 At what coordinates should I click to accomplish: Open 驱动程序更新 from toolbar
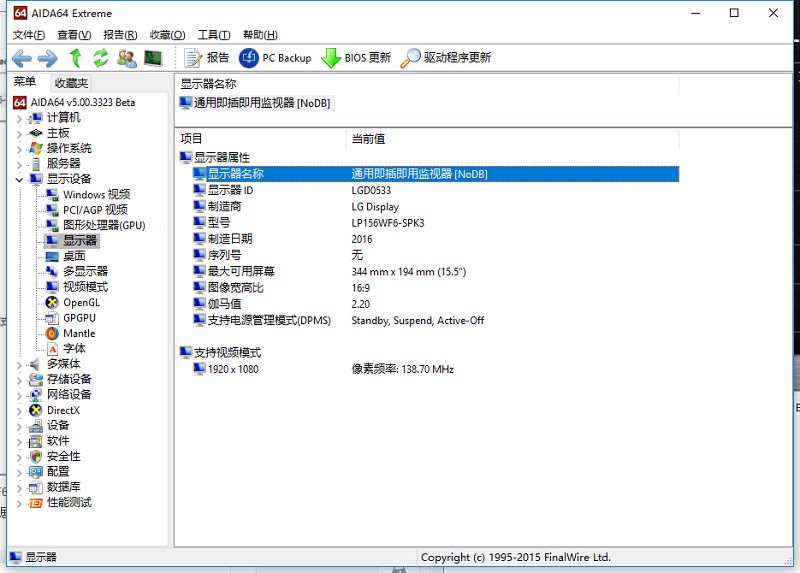point(446,58)
